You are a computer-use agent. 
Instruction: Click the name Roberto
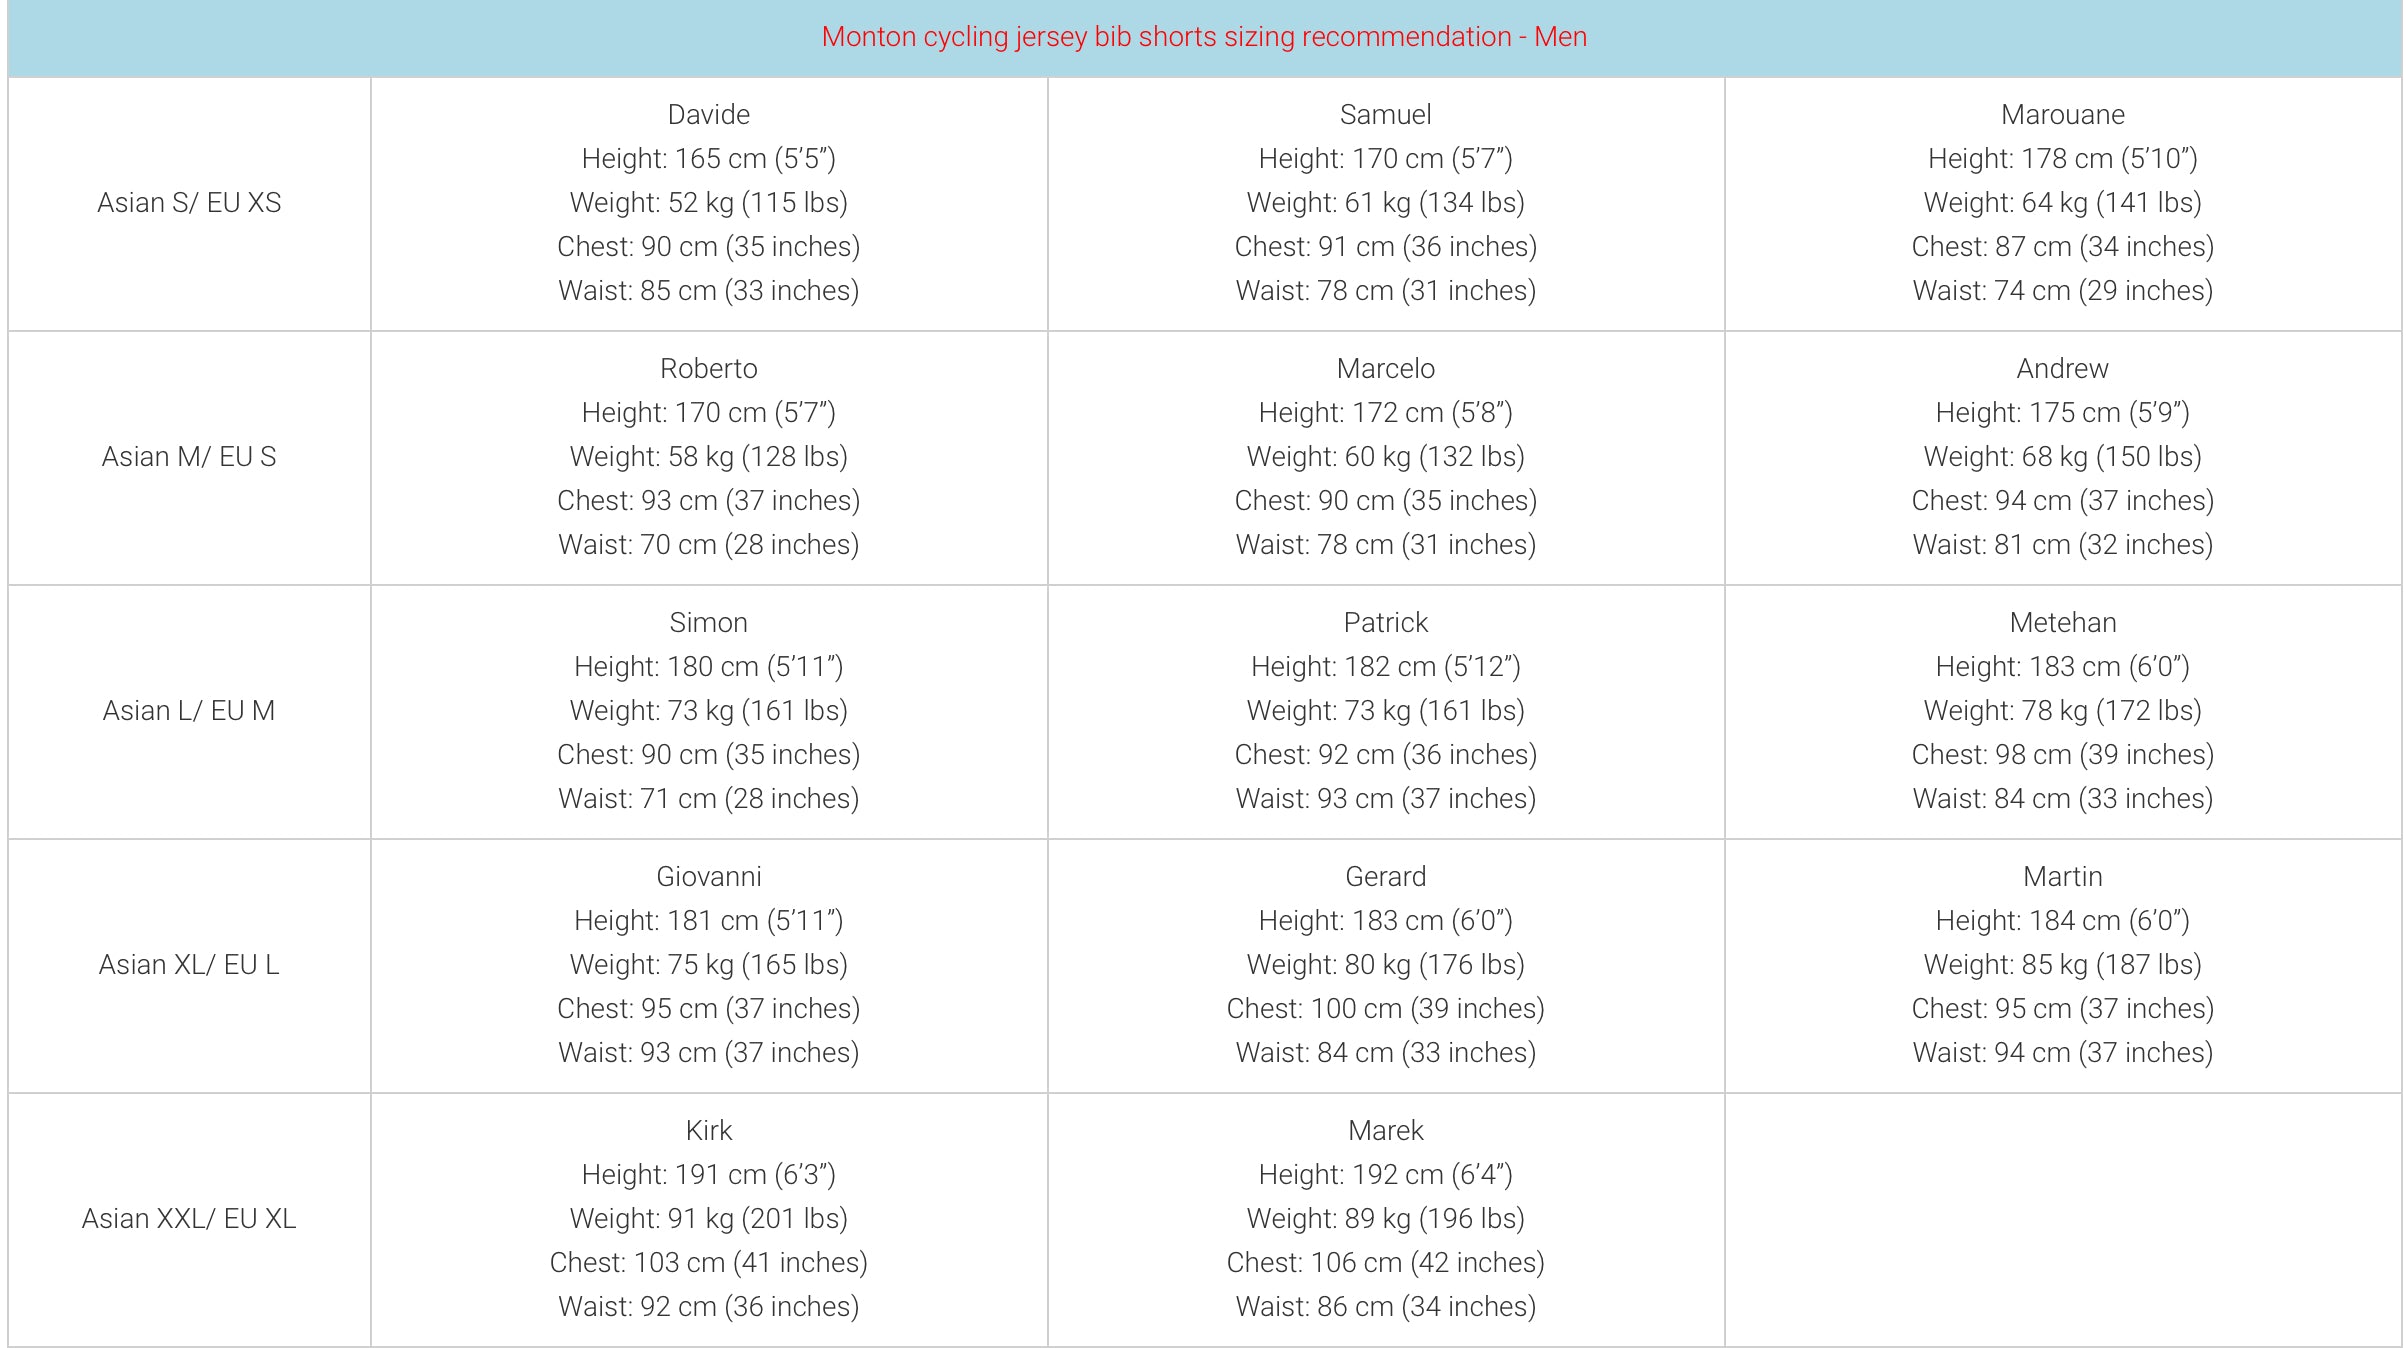point(708,369)
